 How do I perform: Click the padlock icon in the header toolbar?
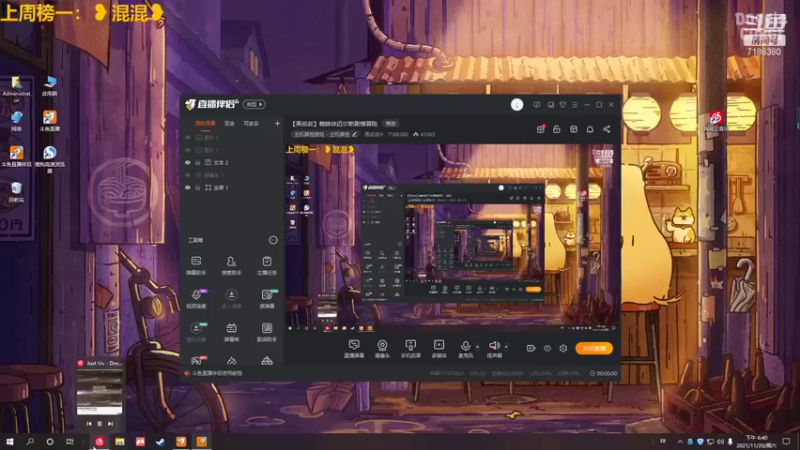[557, 129]
